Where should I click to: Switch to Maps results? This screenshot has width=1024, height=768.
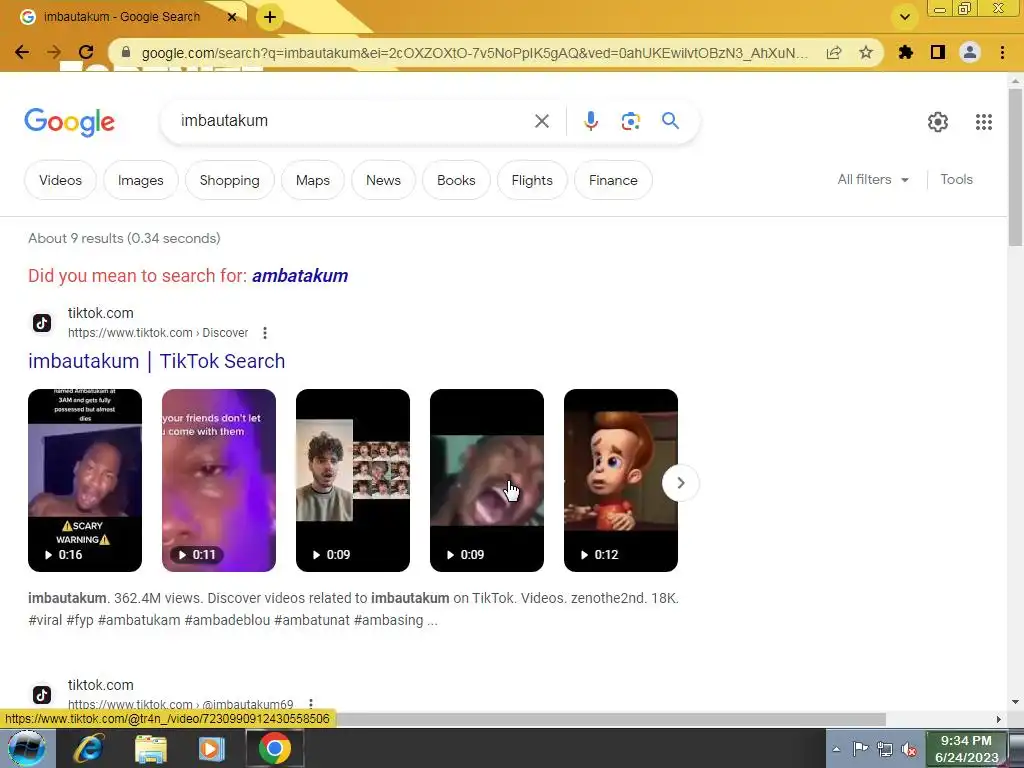[313, 180]
